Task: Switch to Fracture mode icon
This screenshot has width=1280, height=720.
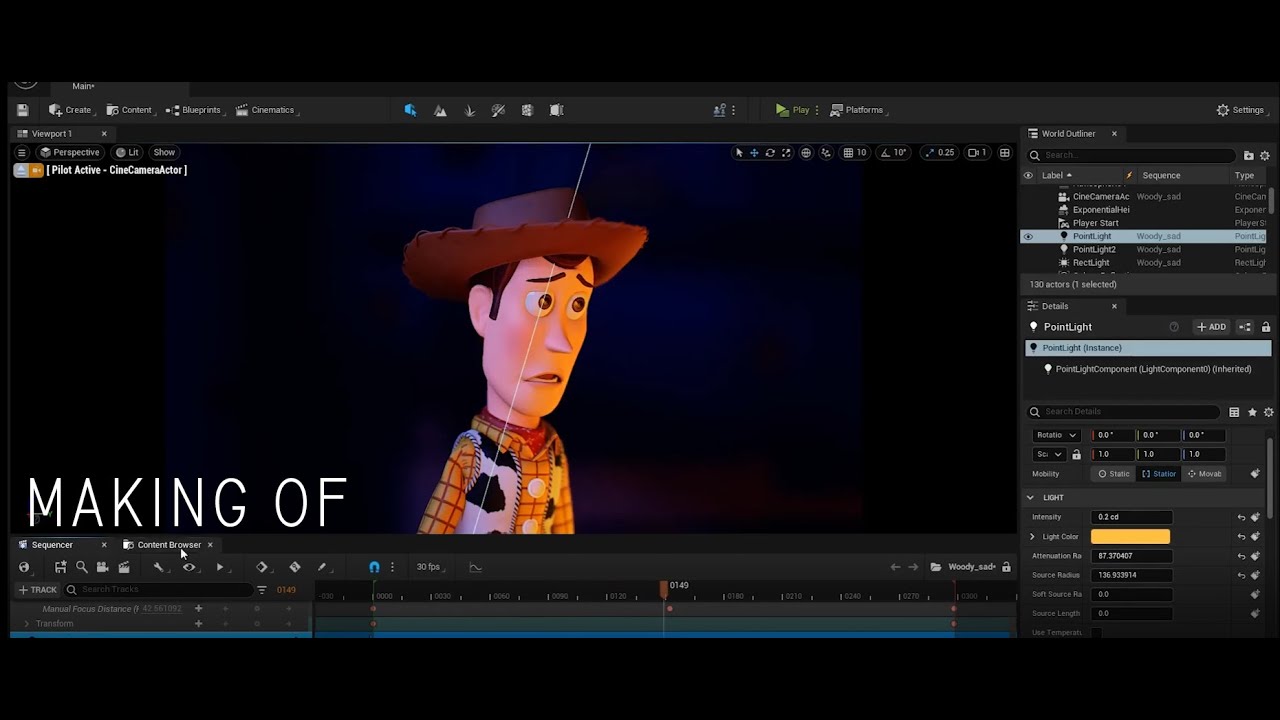Action: (x=527, y=110)
